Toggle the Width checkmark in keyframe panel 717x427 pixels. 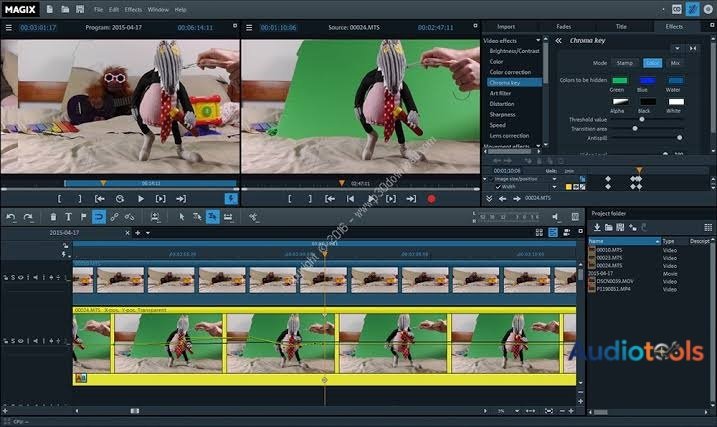(498, 187)
